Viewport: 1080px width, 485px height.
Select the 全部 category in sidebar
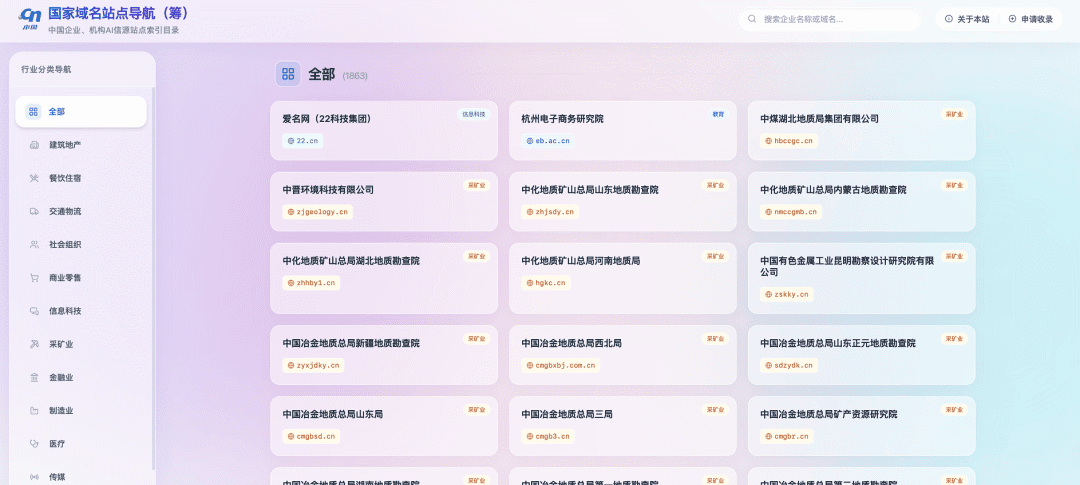tap(81, 112)
